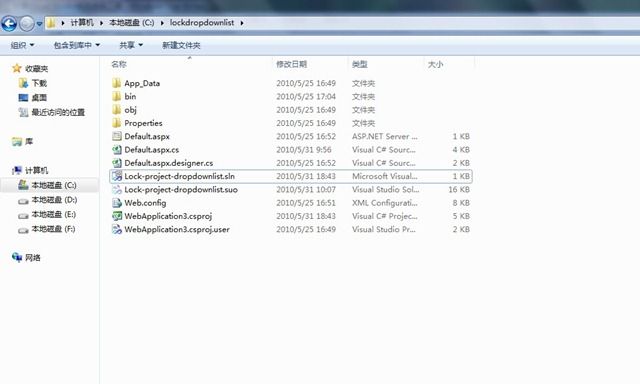Click the 16 KB size cell
Screen dimensions: 640x384
pyautogui.click(x=459, y=189)
